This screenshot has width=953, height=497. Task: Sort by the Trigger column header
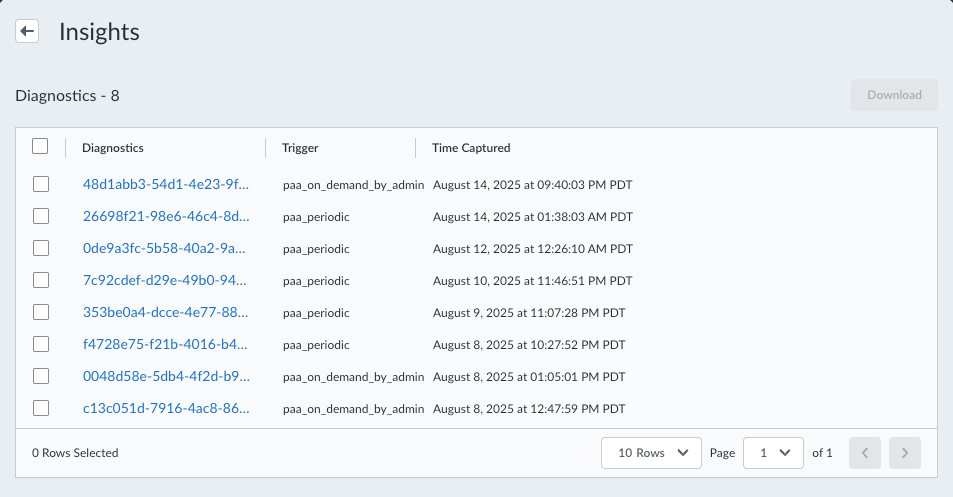pyautogui.click(x=300, y=148)
